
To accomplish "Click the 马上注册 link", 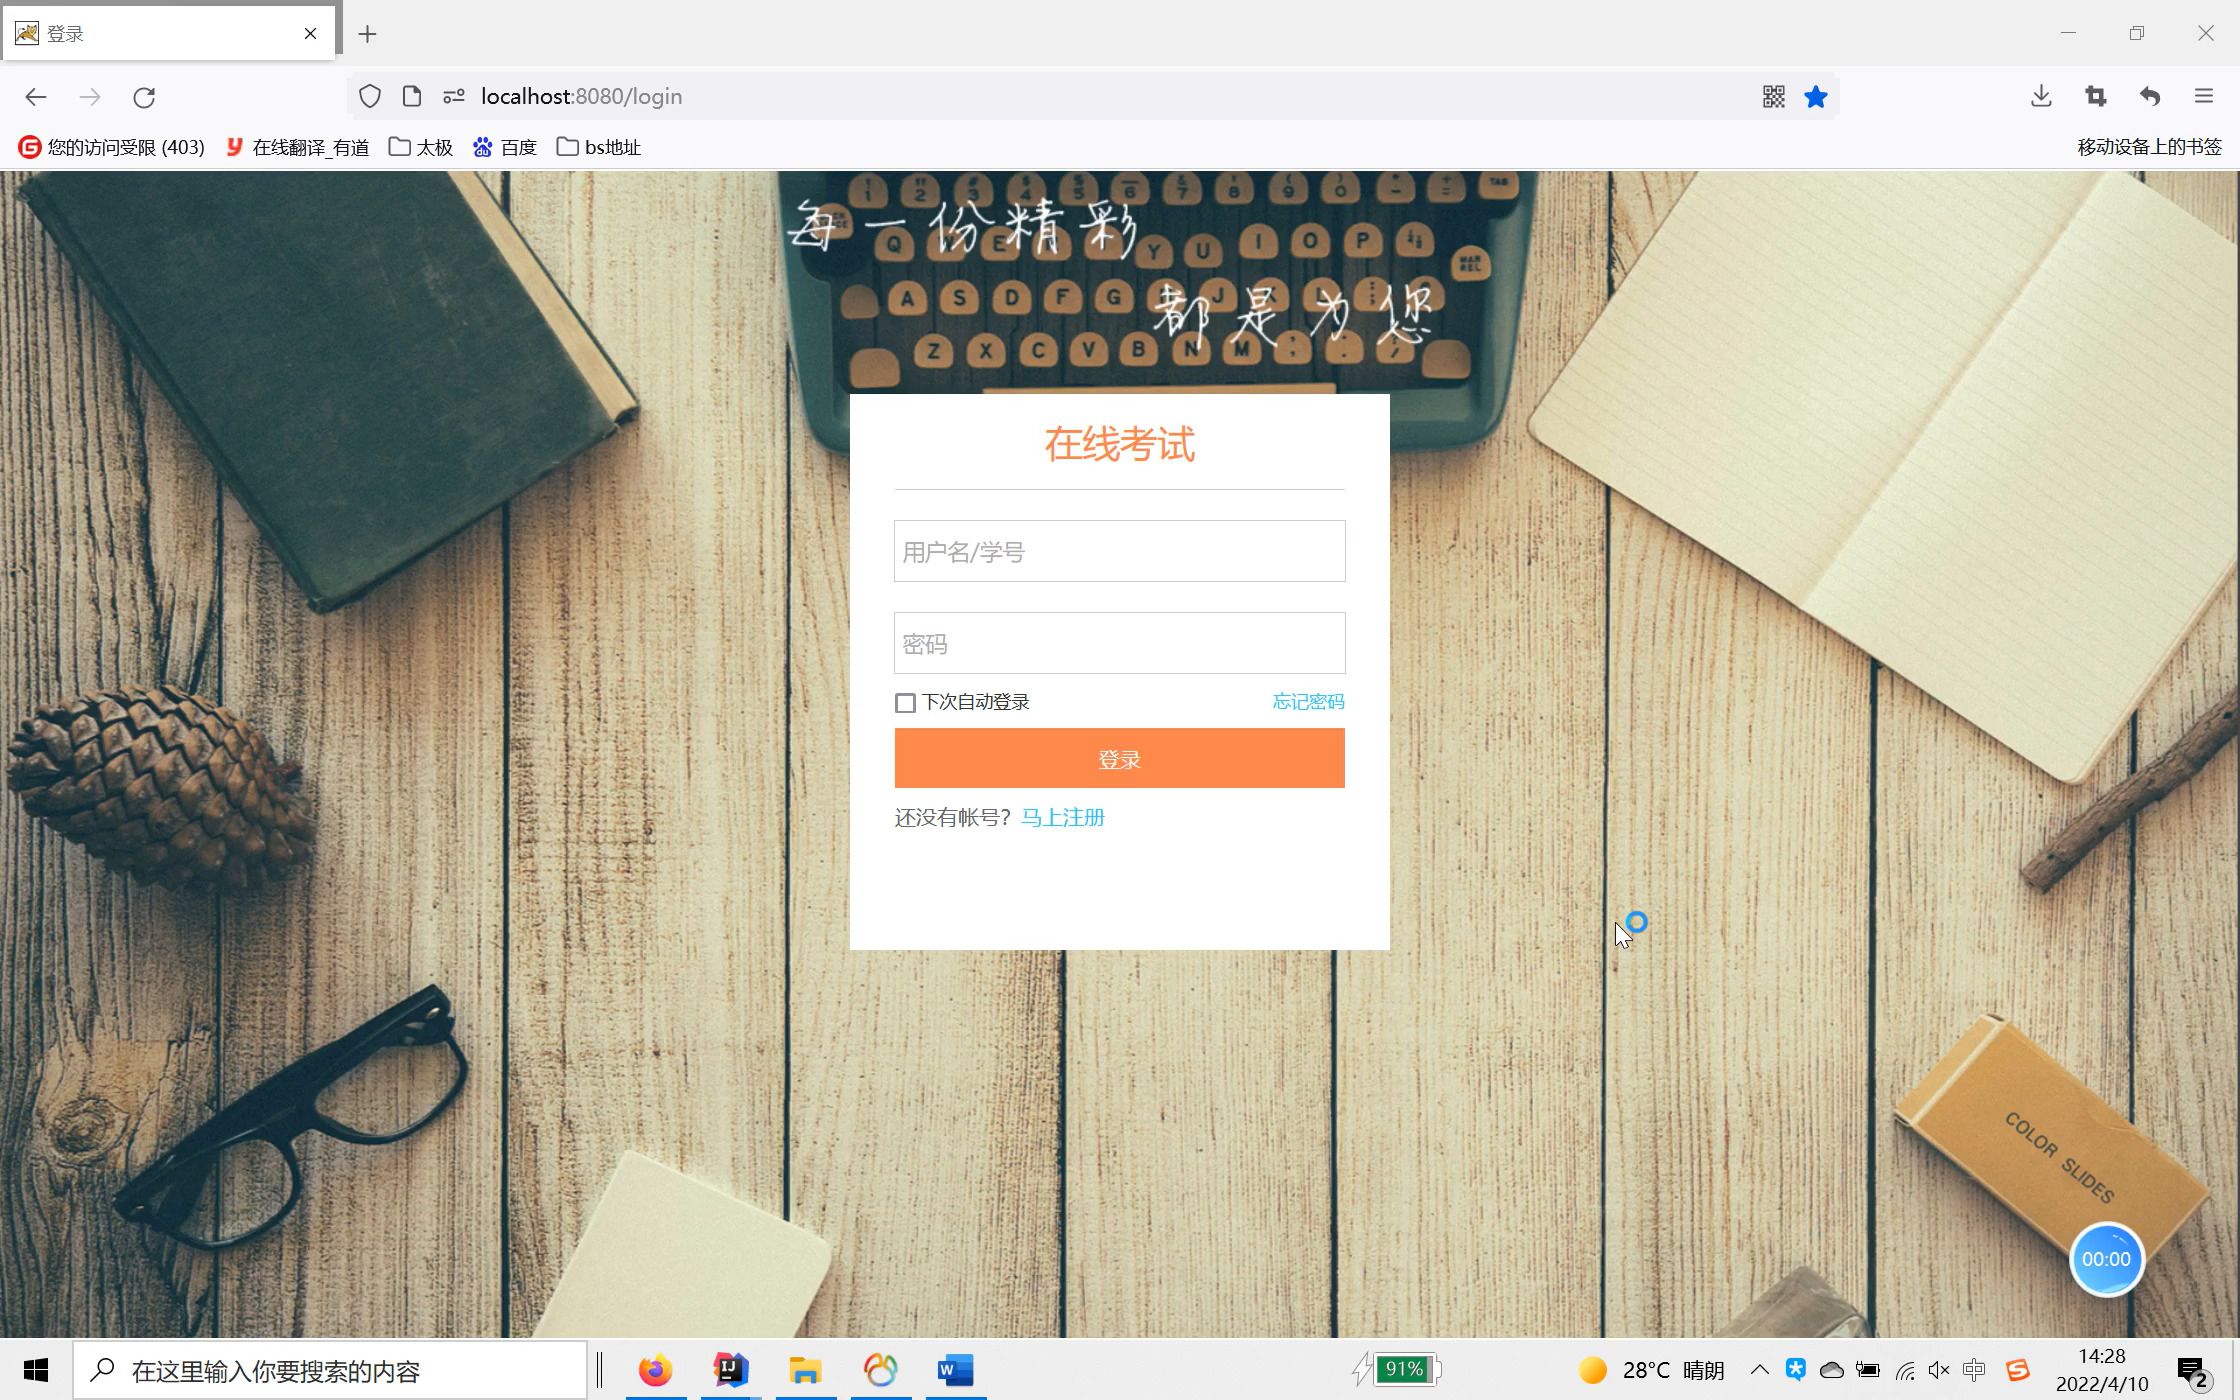I will [x=1062, y=818].
